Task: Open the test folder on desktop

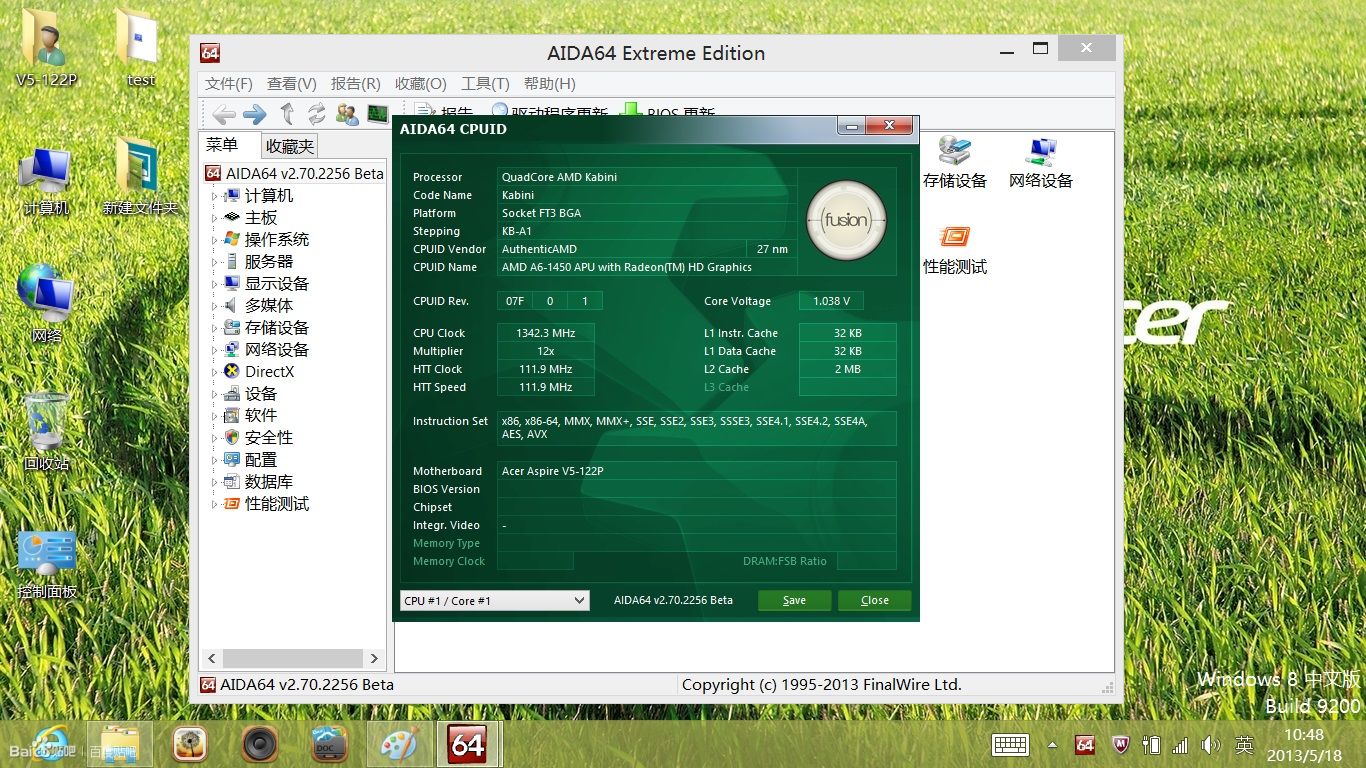Action: 141,48
